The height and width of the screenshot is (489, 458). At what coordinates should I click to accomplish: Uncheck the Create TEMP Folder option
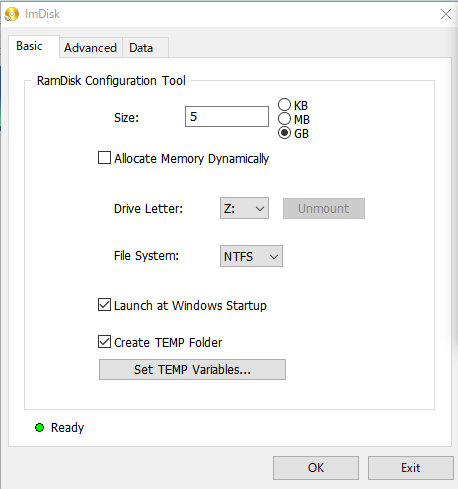click(104, 342)
